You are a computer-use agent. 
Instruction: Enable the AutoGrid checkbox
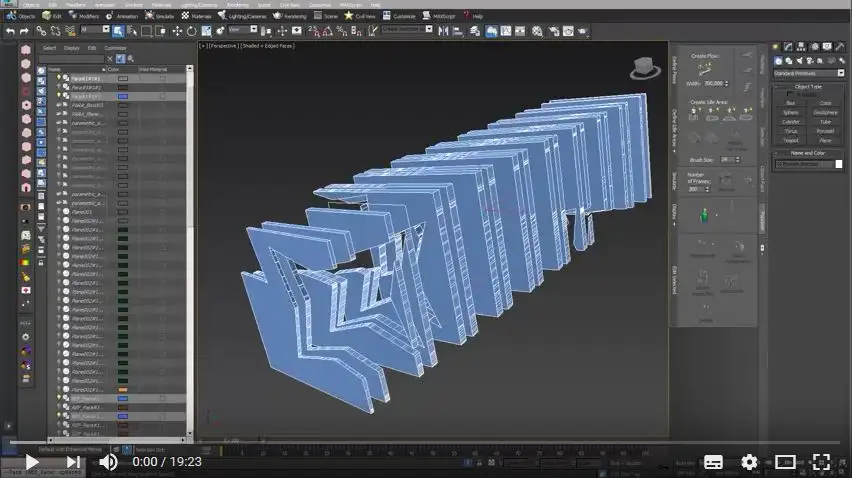790,94
